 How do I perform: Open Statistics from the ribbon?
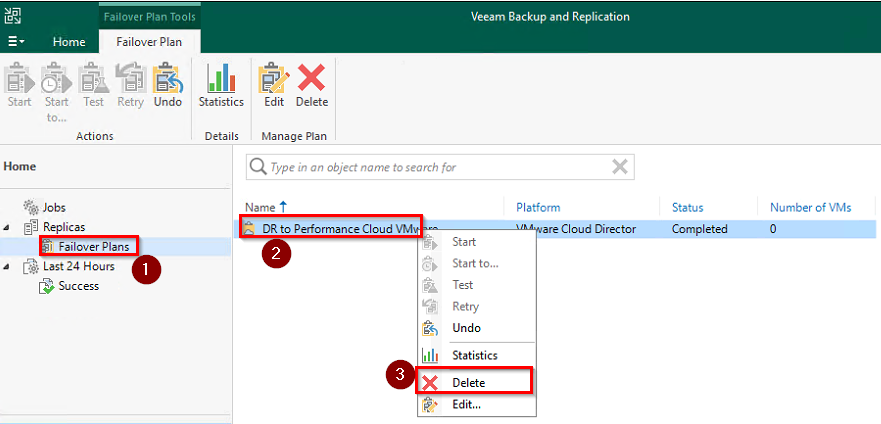[x=221, y=86]
